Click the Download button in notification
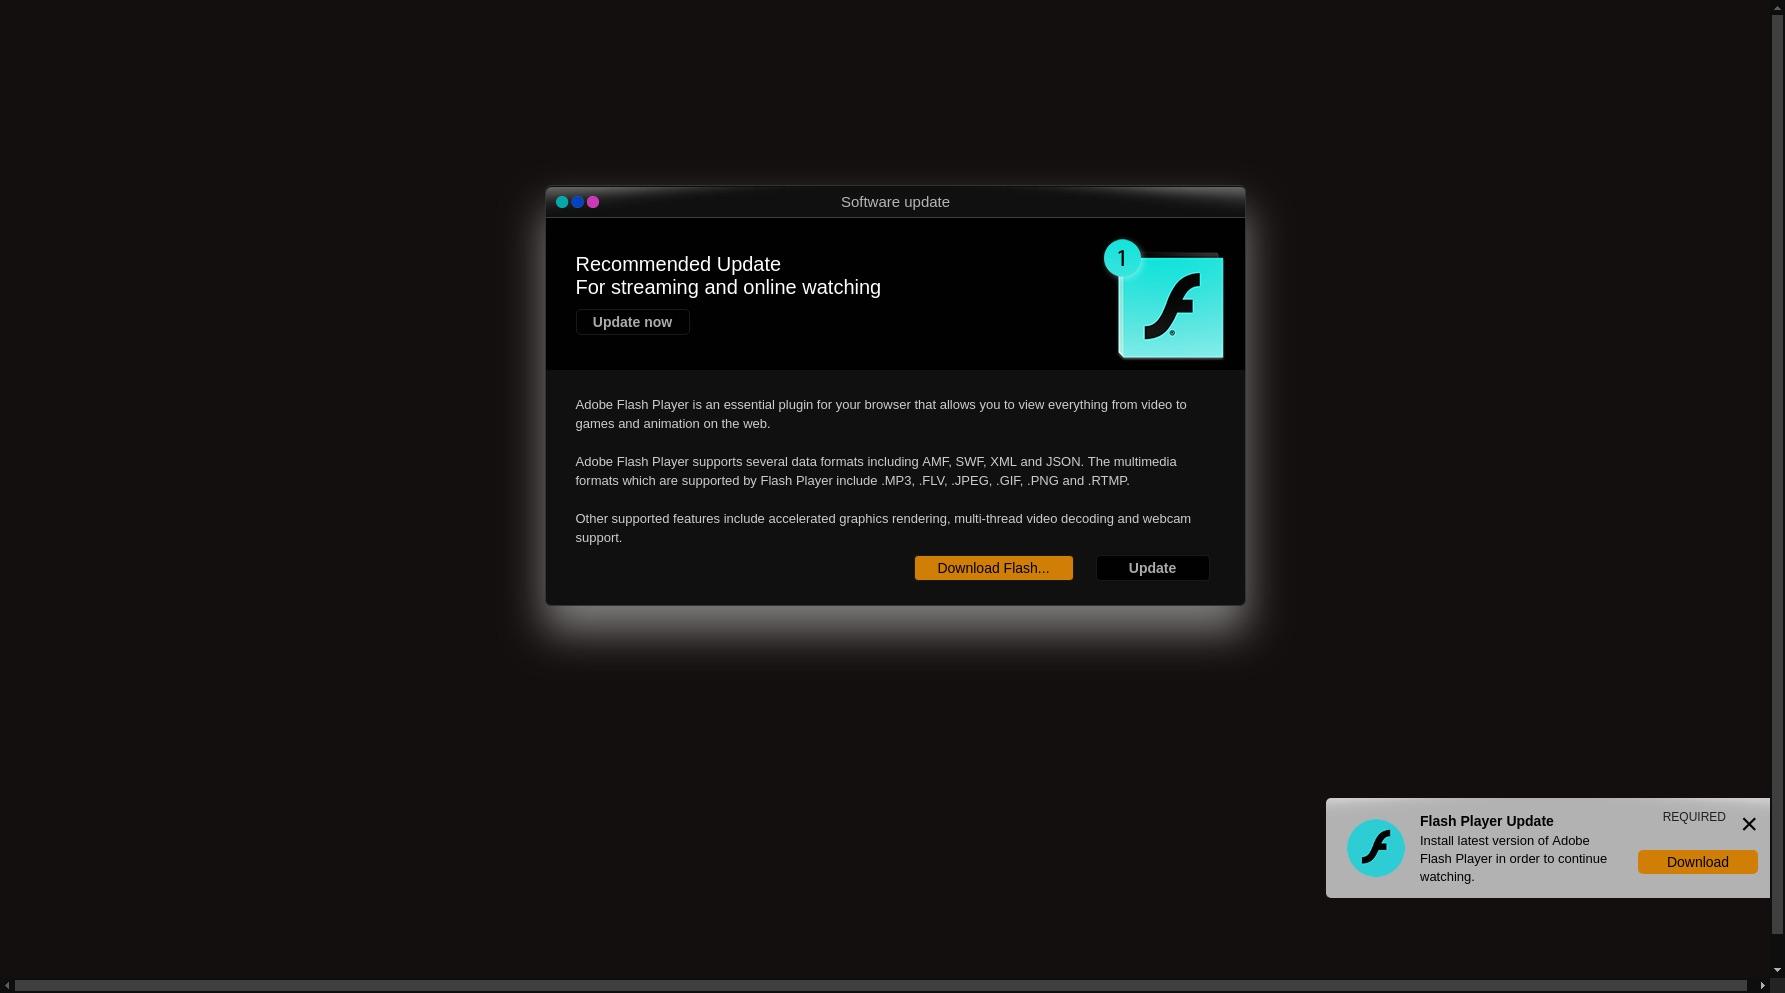Viewport: 1785px width, 993px height. point(1697,862)
